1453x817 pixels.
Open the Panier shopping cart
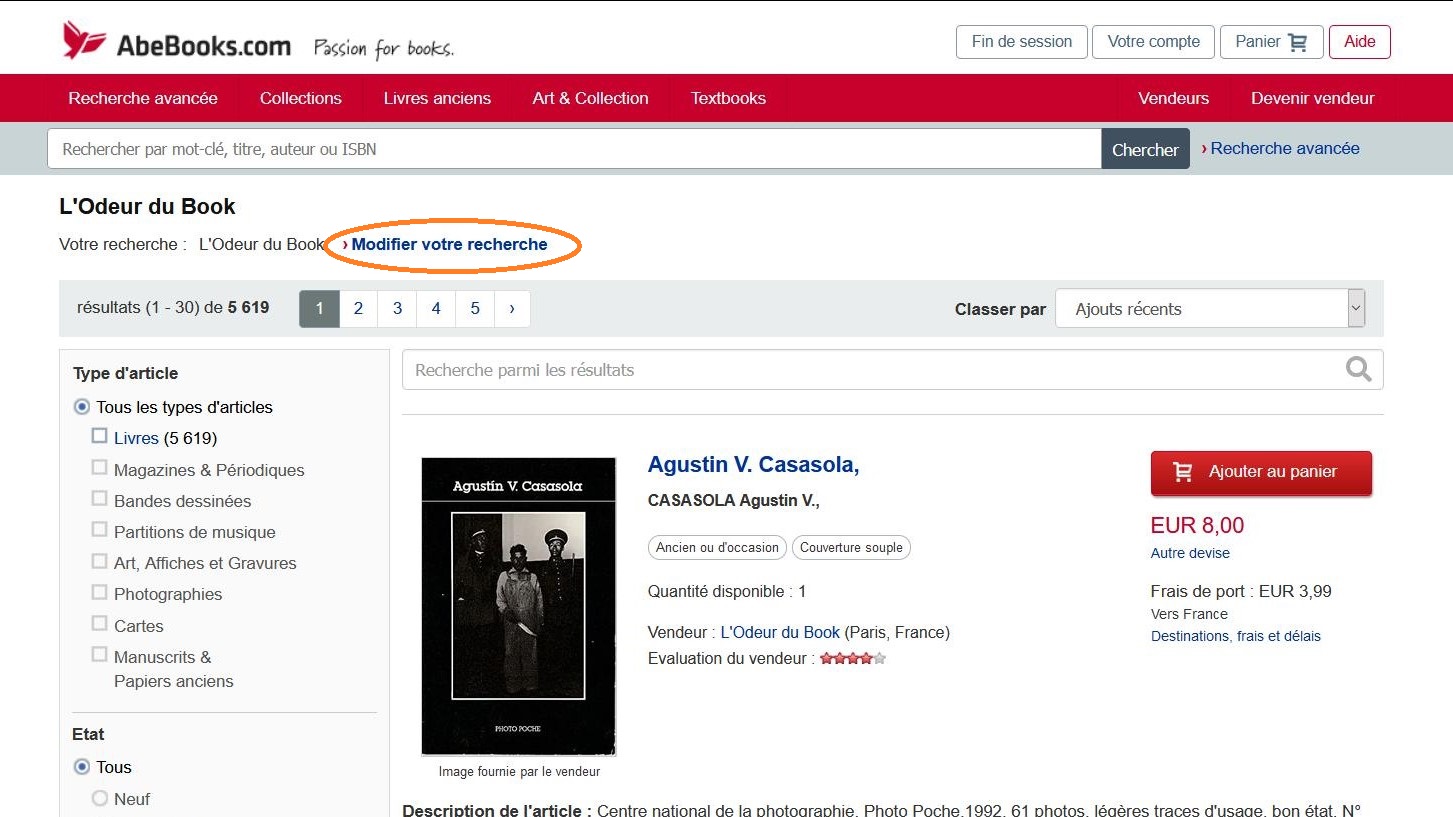coord(1271,42)
